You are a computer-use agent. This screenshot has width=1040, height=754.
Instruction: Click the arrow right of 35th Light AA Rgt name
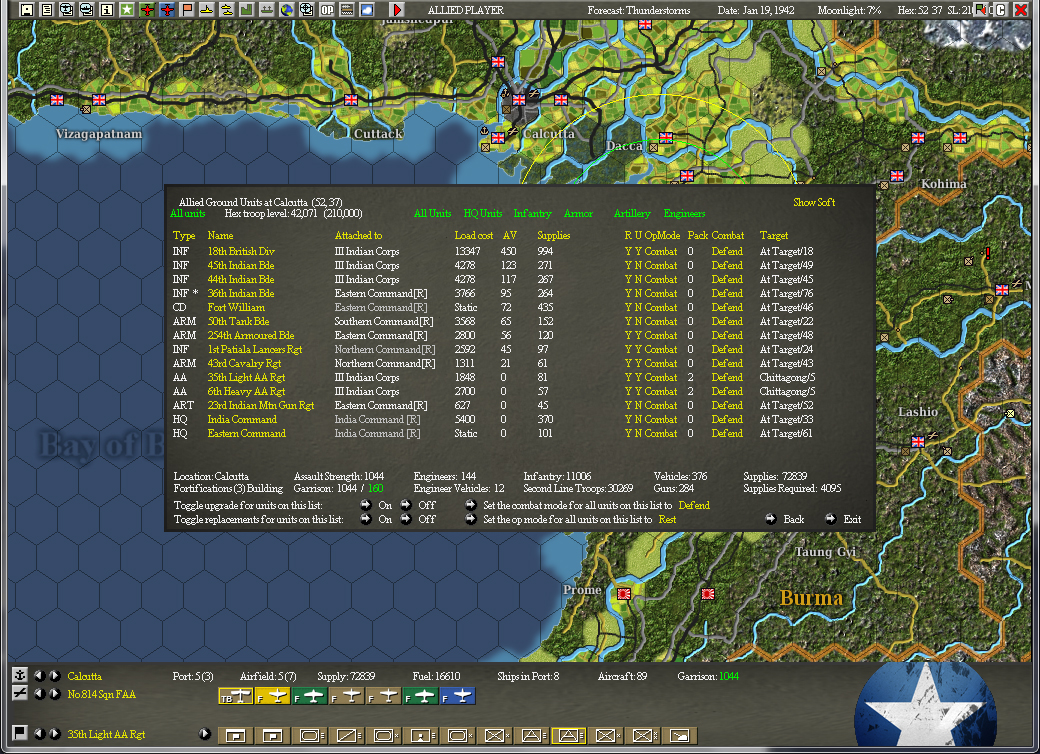click(x=205, y=733)
